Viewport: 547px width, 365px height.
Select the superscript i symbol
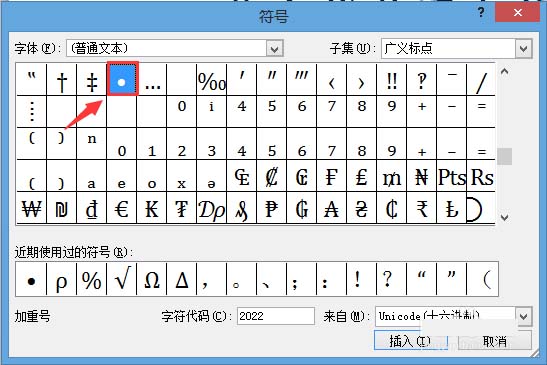click(x=212, y=111)
